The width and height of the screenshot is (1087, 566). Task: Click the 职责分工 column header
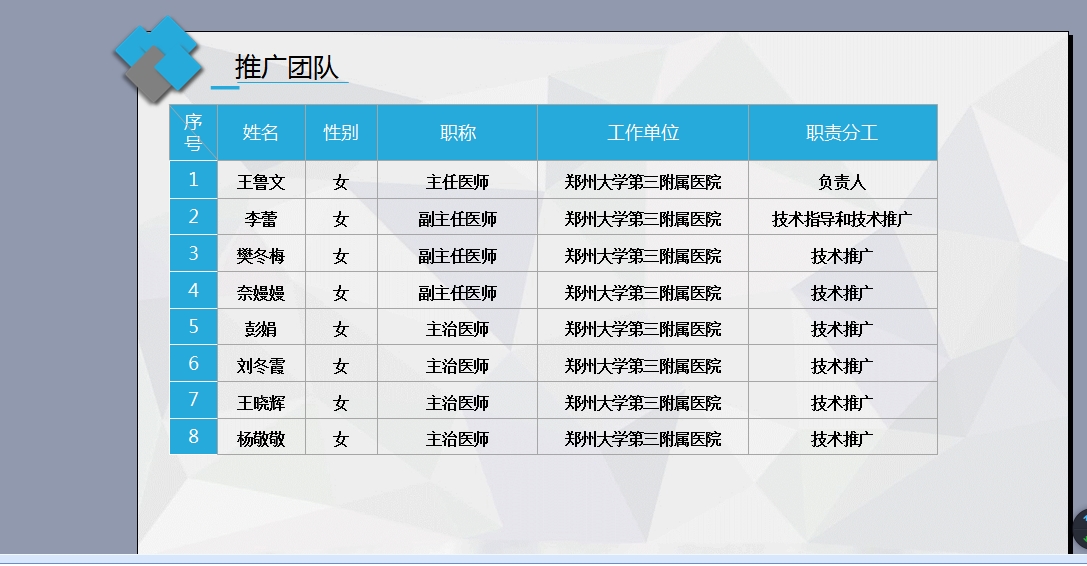[x=842, y=132]
